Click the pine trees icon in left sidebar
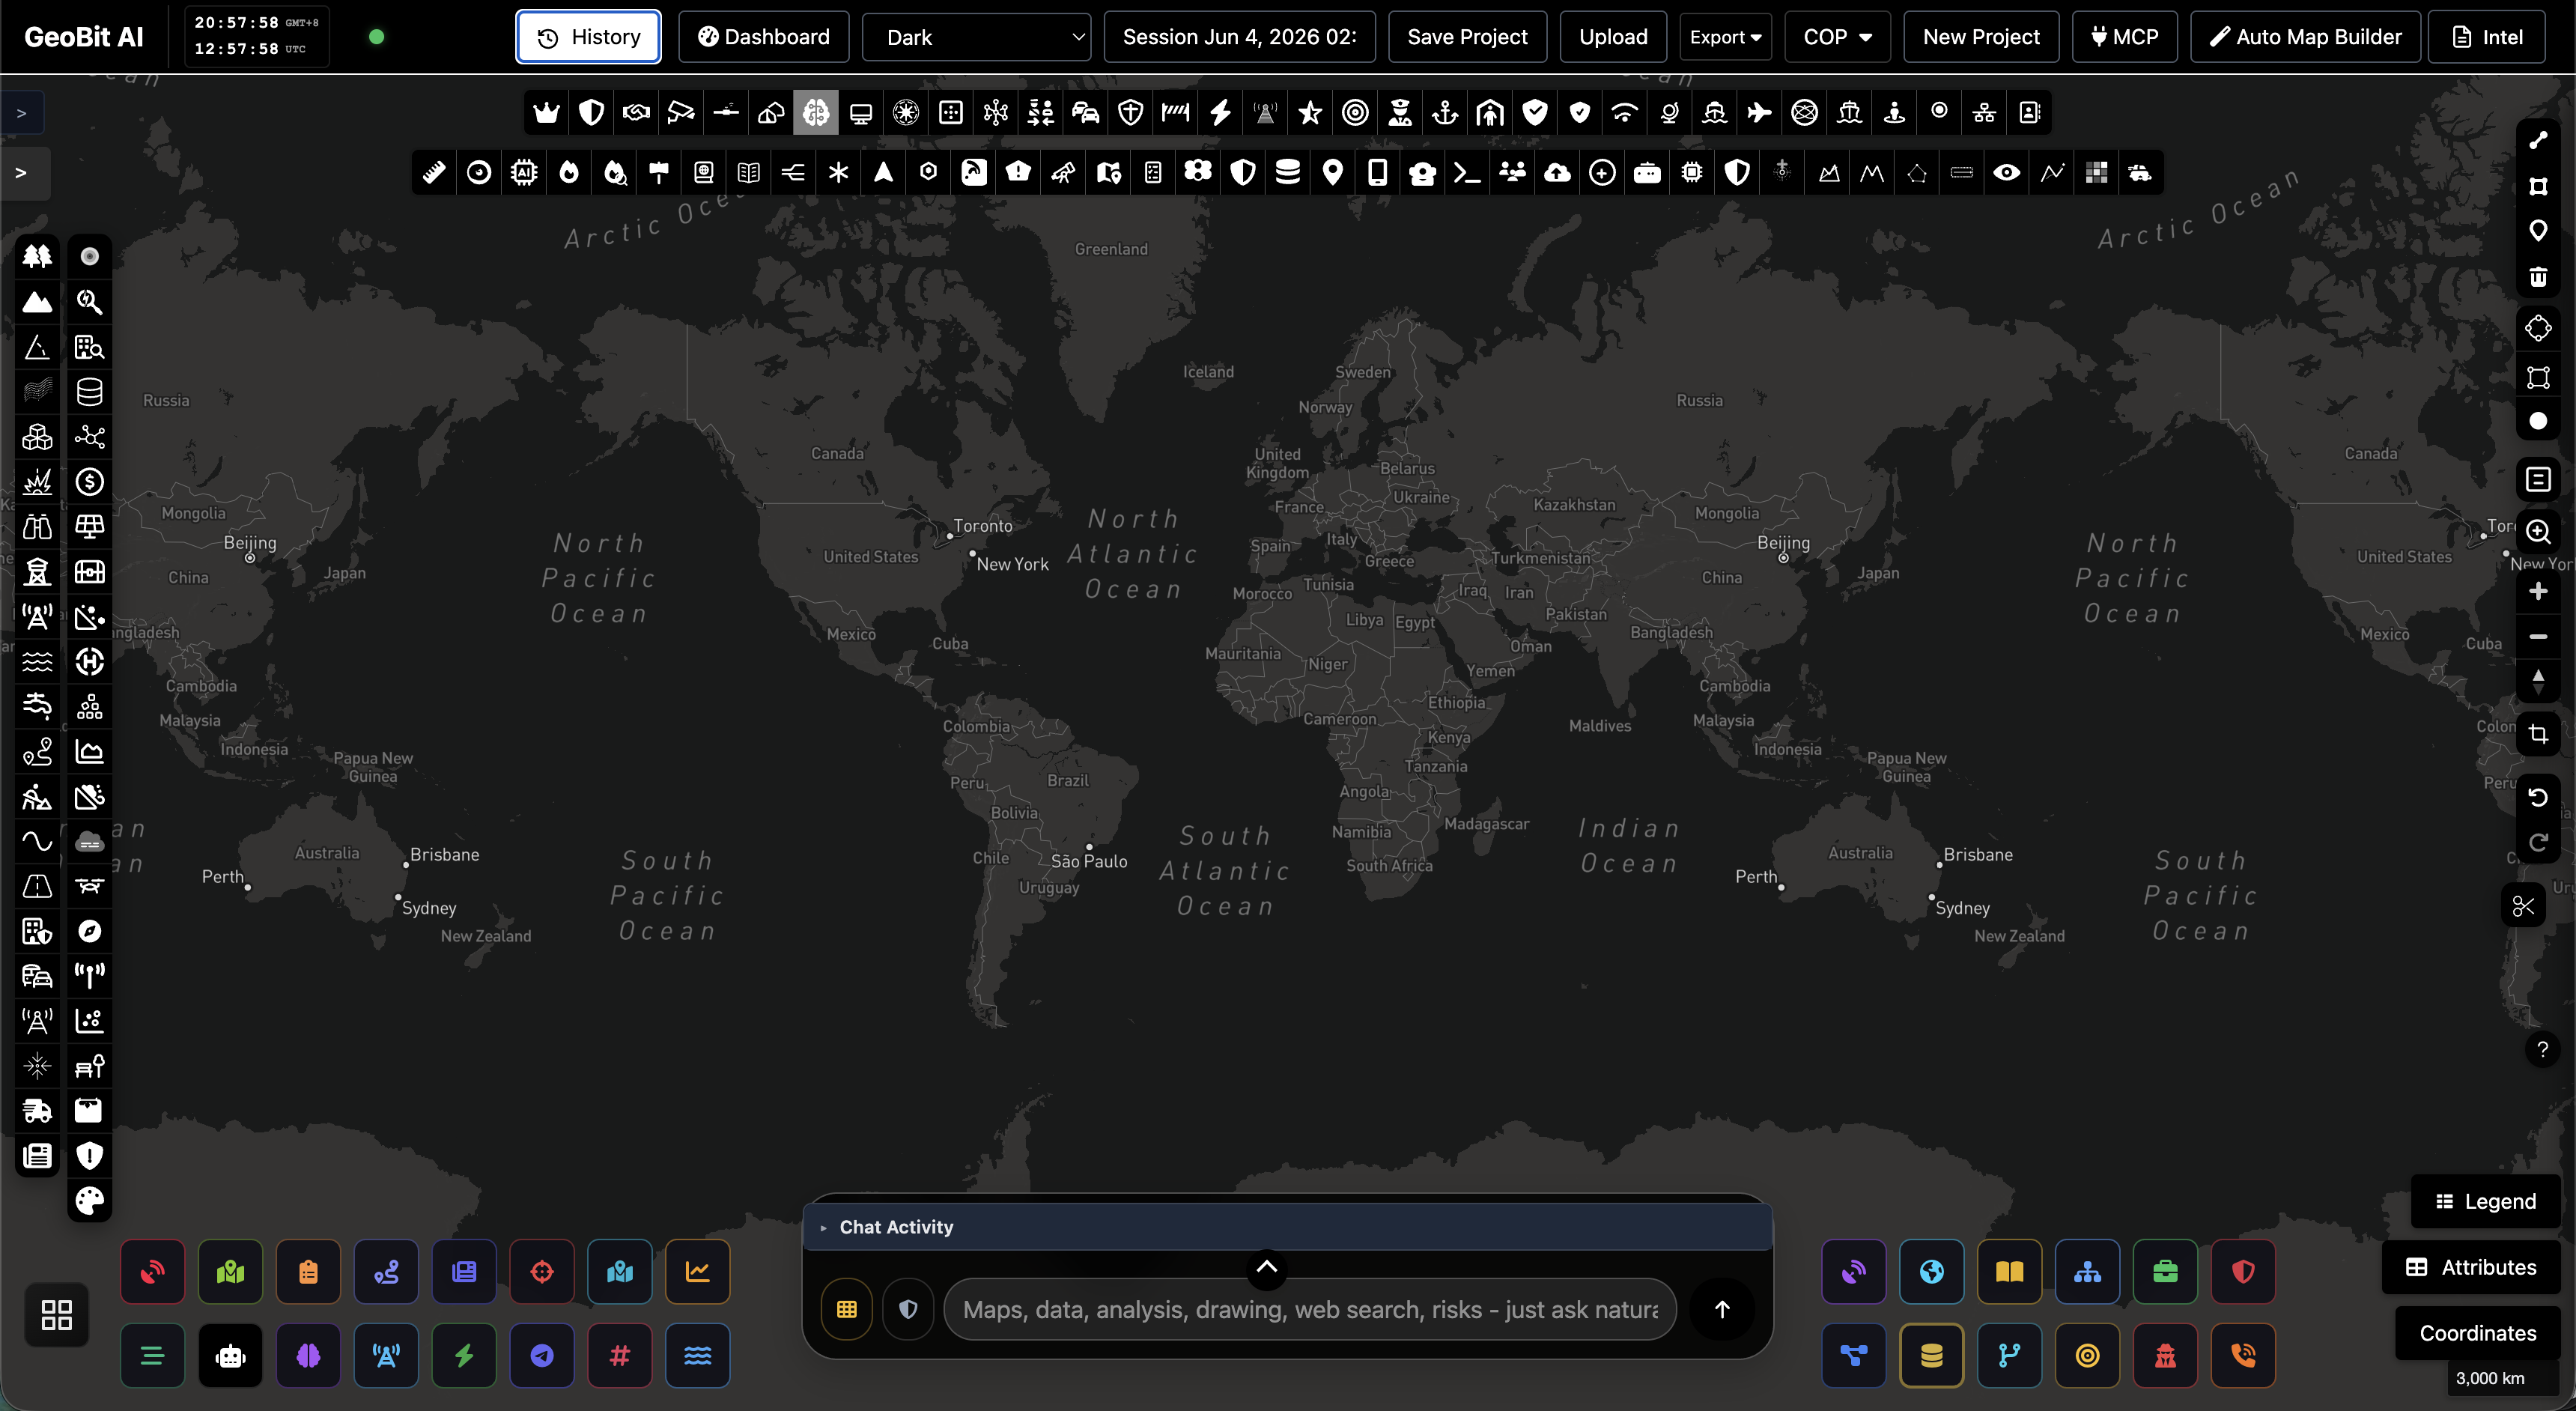This screenshot has height=1411, width=2576. 37,256
